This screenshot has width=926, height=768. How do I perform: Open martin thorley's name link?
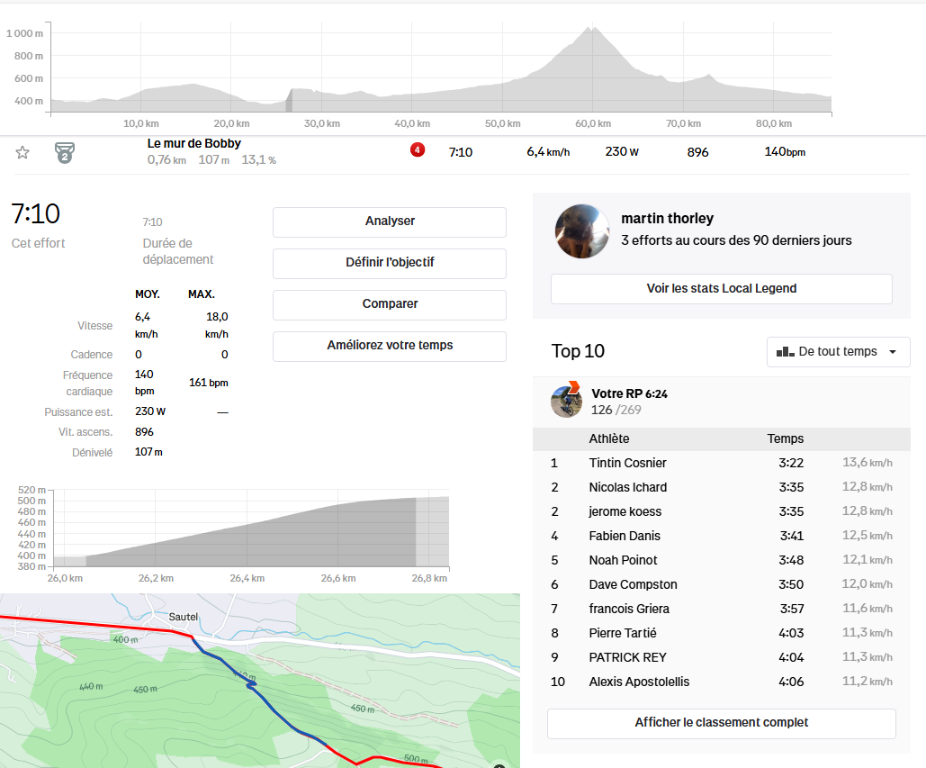pyautogui.click(x=667, y=219)
